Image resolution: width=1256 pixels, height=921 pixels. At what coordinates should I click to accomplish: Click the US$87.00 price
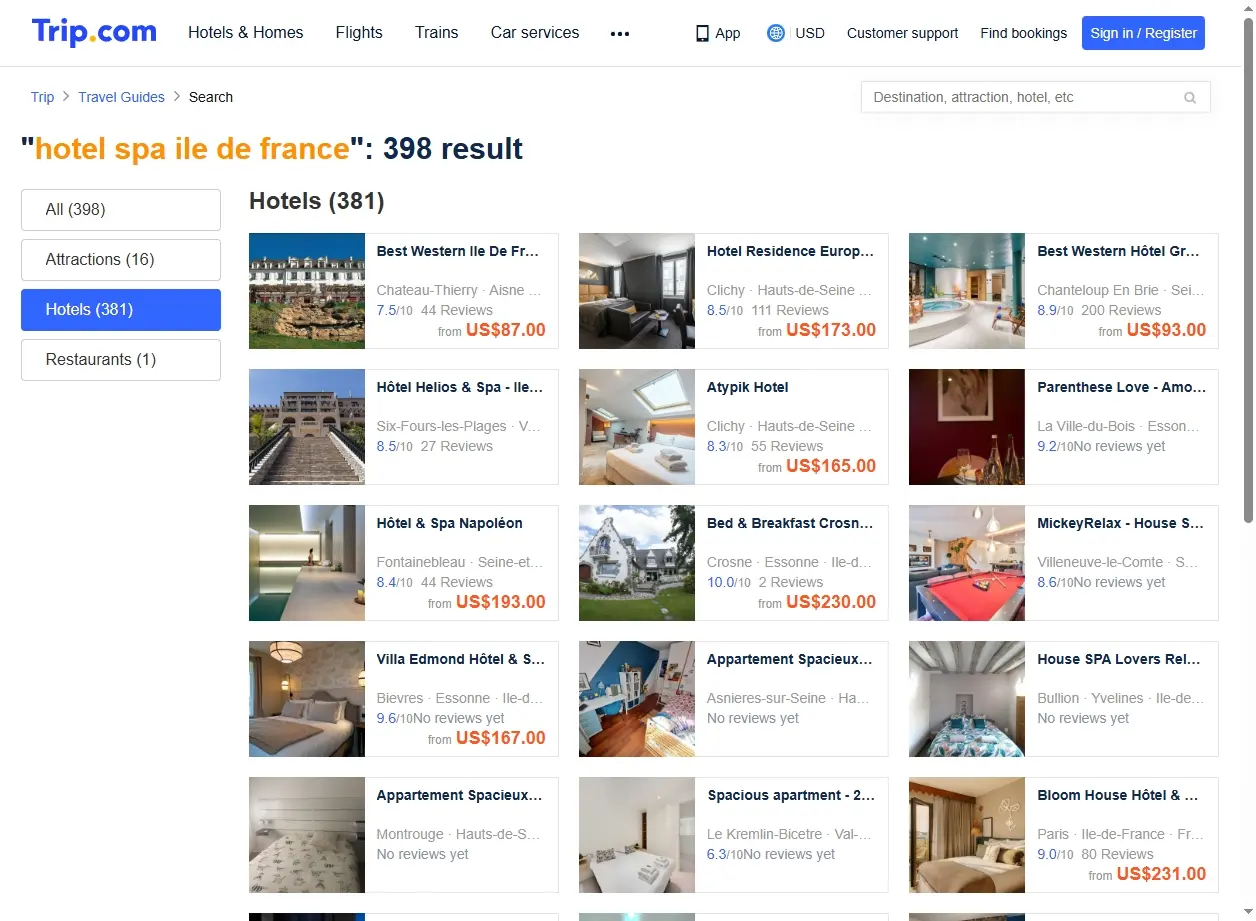[506, 330]
